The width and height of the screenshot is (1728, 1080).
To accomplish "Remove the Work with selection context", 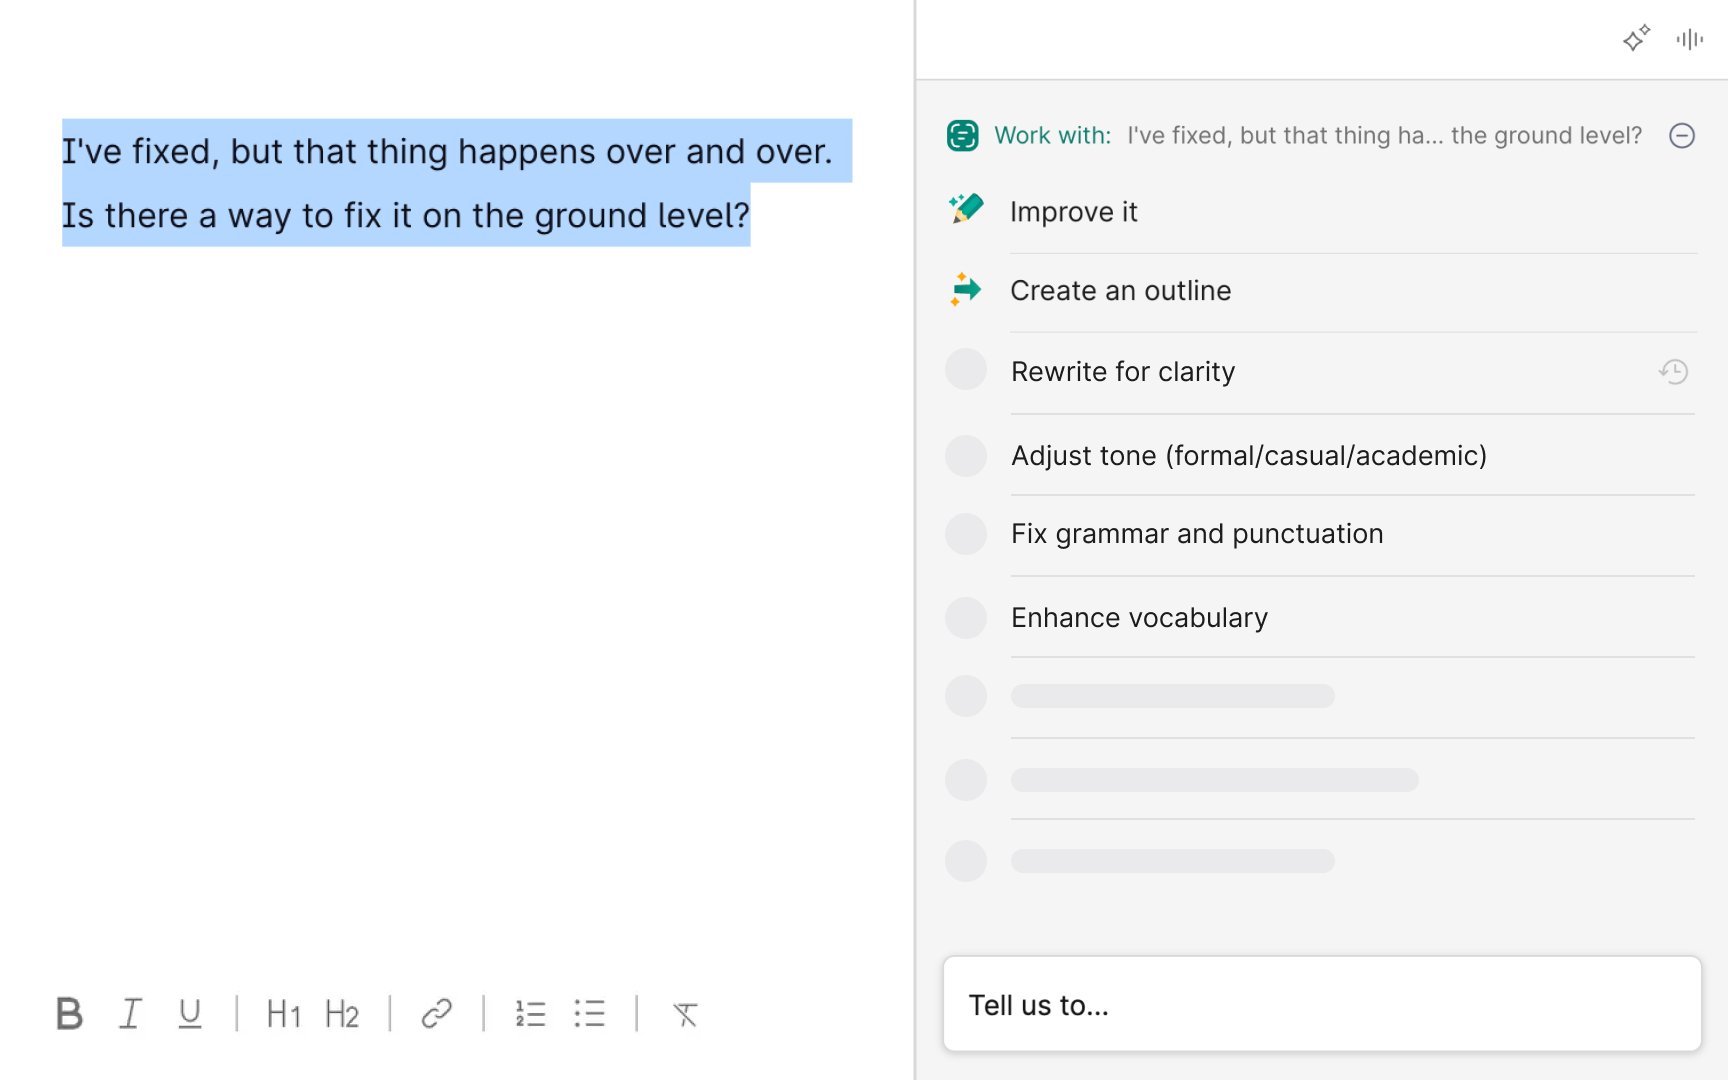I will click(x=1682, y=136).
